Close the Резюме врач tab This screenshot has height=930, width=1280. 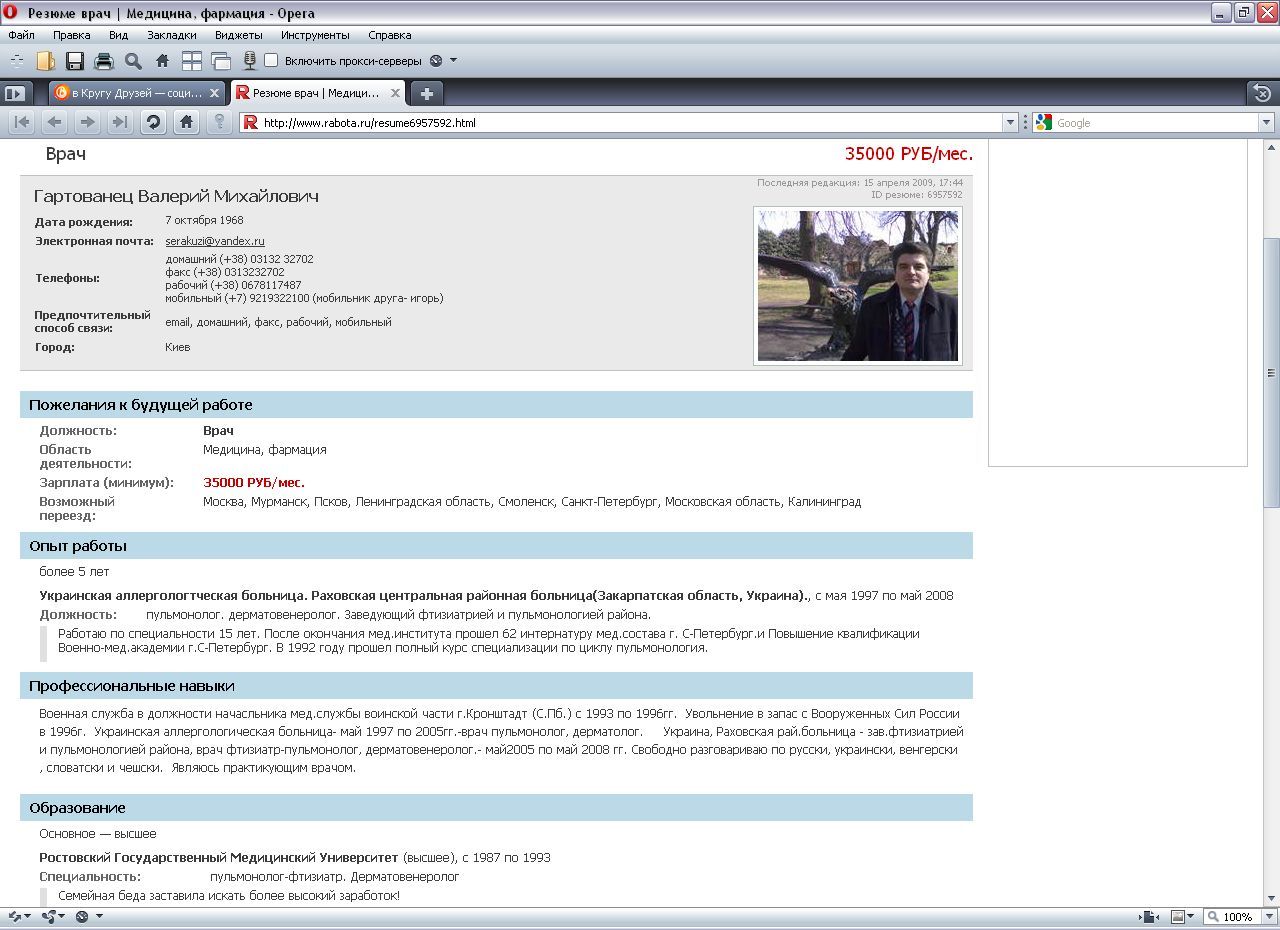[x=395, y=93]
